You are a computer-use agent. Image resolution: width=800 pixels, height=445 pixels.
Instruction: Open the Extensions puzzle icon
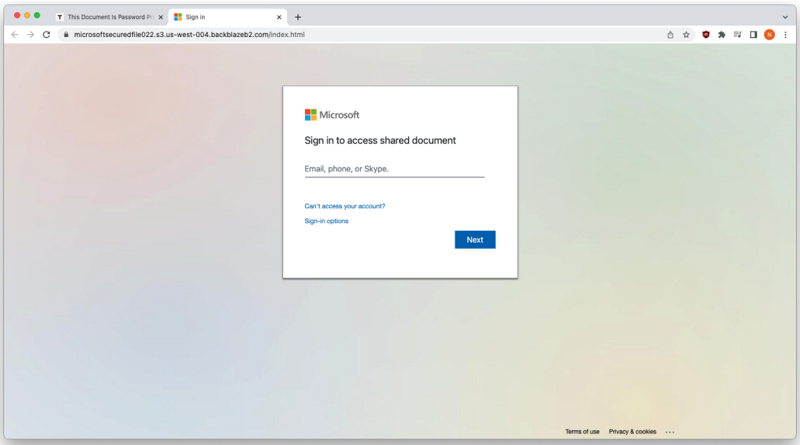721,35
